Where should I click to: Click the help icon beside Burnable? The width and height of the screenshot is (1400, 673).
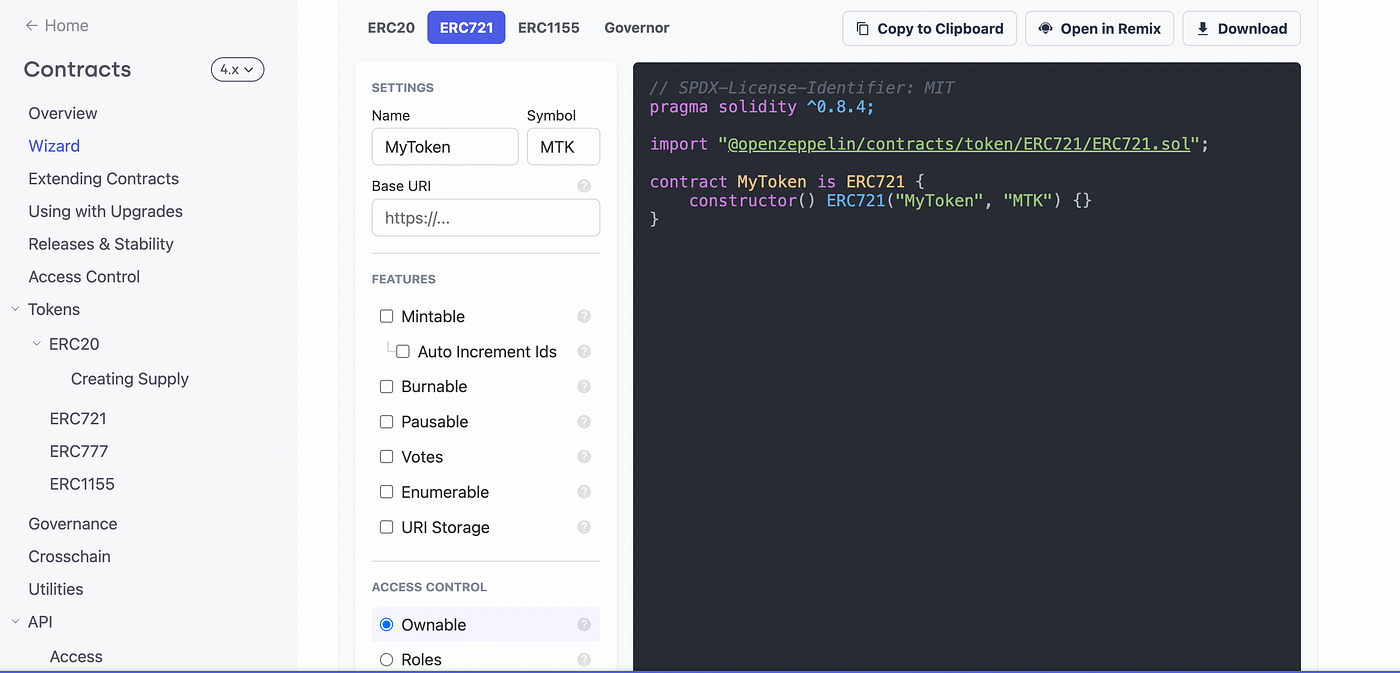[x=584, y=386]
